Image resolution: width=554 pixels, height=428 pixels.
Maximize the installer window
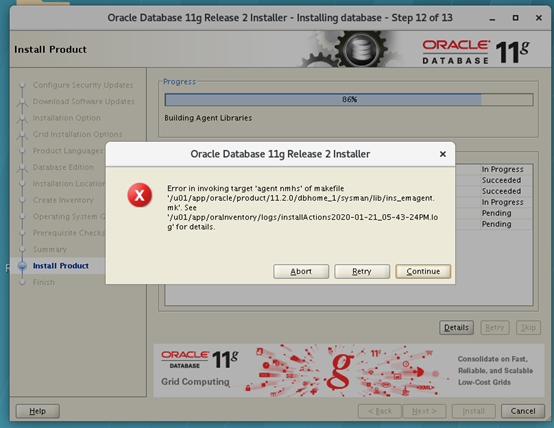click(515, 18)
